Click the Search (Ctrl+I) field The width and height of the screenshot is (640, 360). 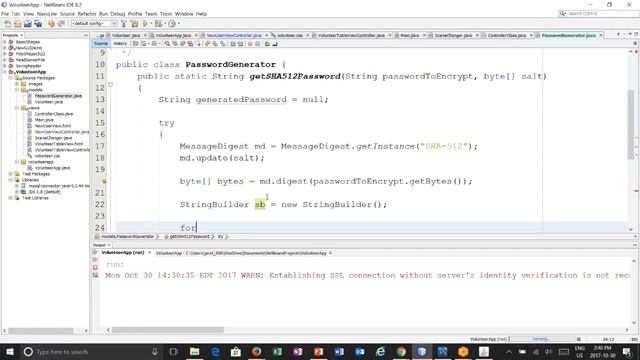click(x=598, y=13)
